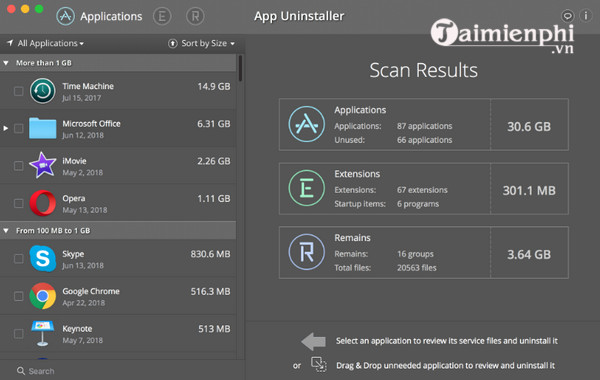Check the Opera checkbox

[18, 203]
